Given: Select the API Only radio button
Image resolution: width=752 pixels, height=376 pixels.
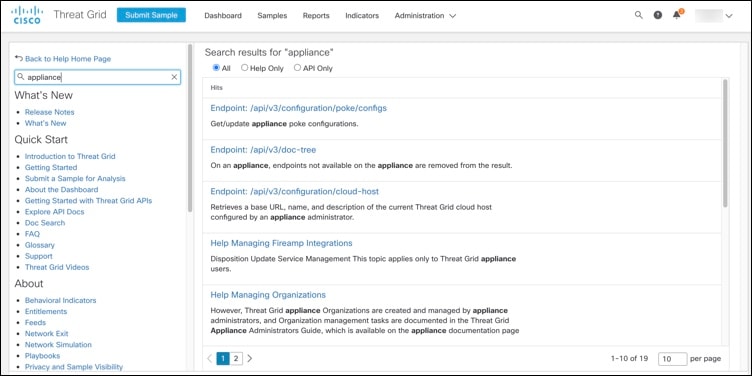Looking at the screenshot, I should 297,68.
